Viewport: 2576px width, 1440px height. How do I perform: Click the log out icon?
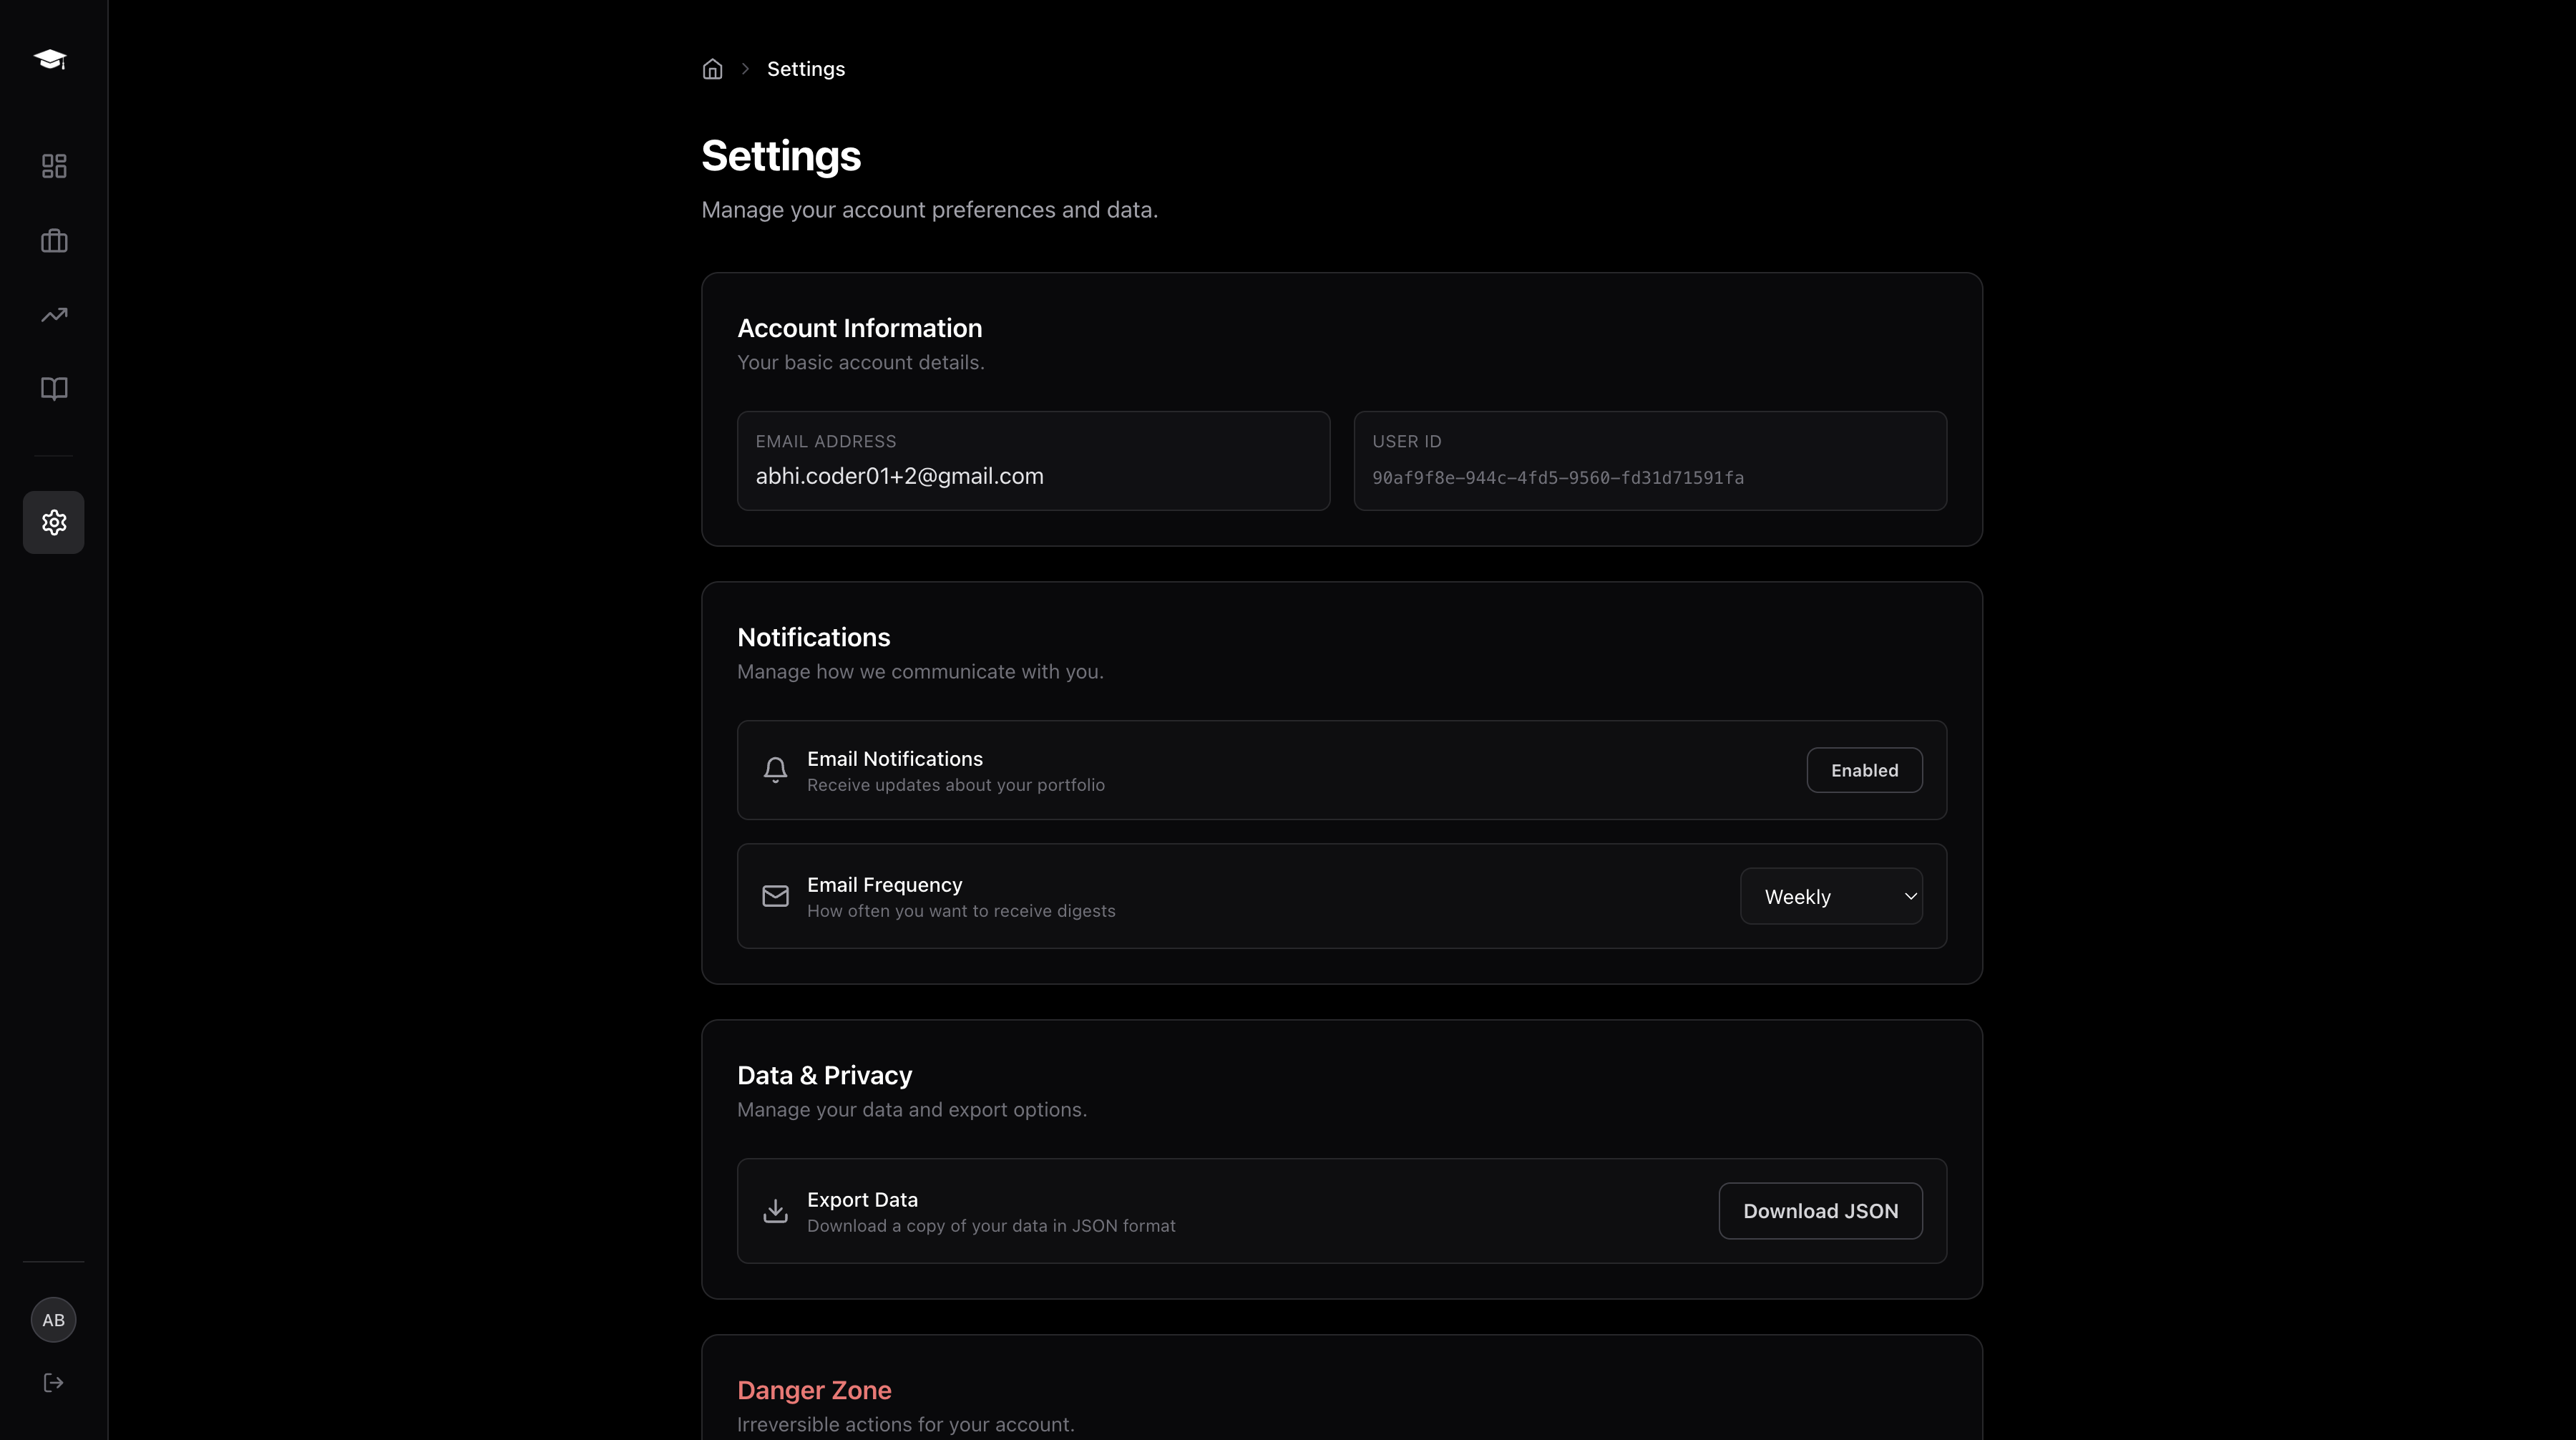click(54, 1383)
